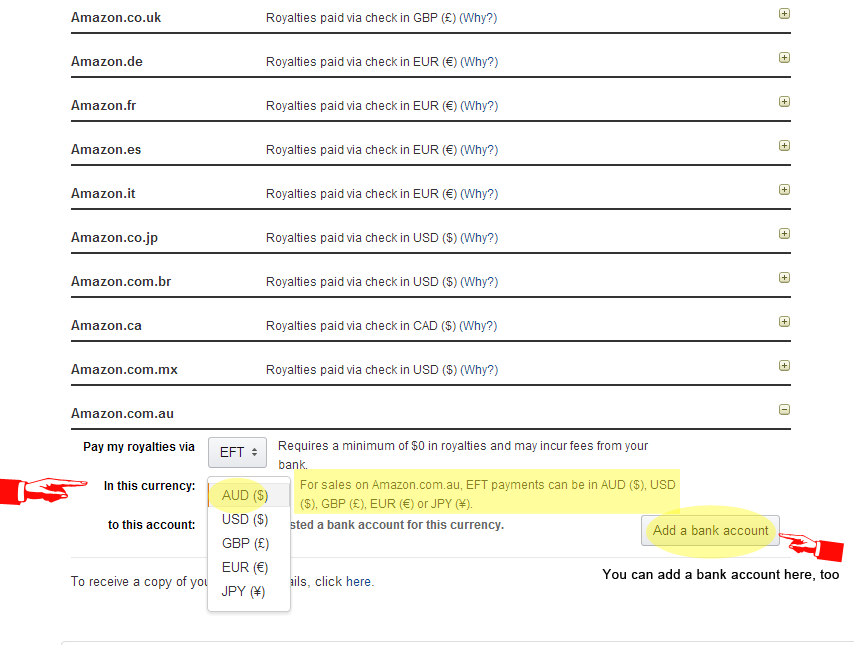Click the Add a bank account button
This screenshot has width=854, height=645.
point(710,531)
